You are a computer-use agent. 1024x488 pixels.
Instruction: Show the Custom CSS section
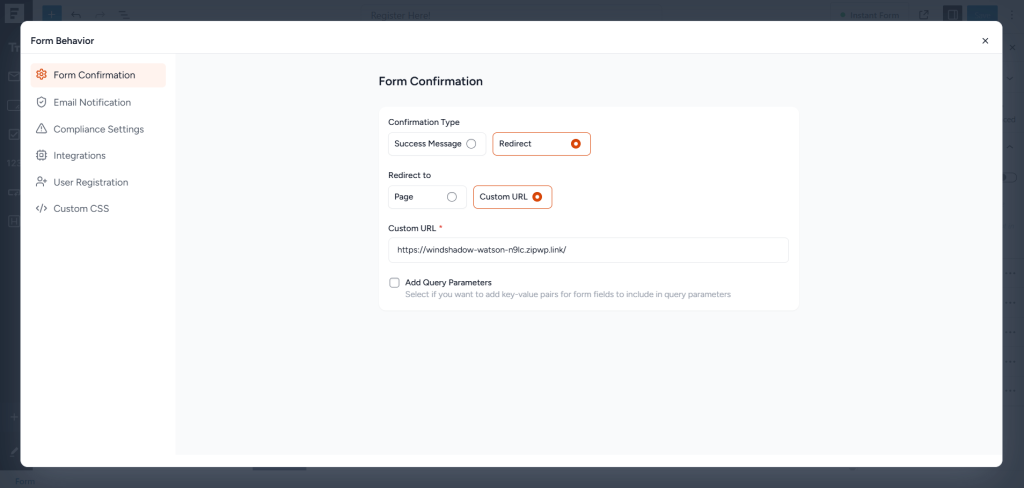coord(81,209)
